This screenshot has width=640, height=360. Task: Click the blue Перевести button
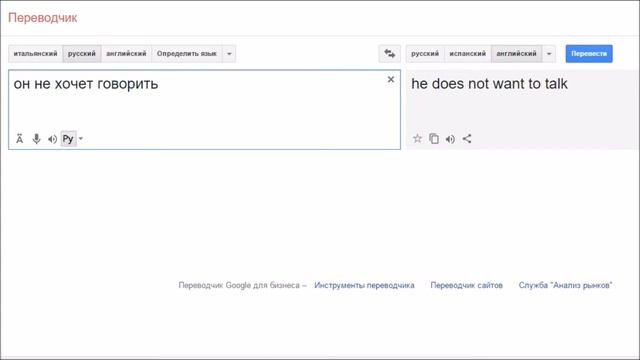point(589,53)
